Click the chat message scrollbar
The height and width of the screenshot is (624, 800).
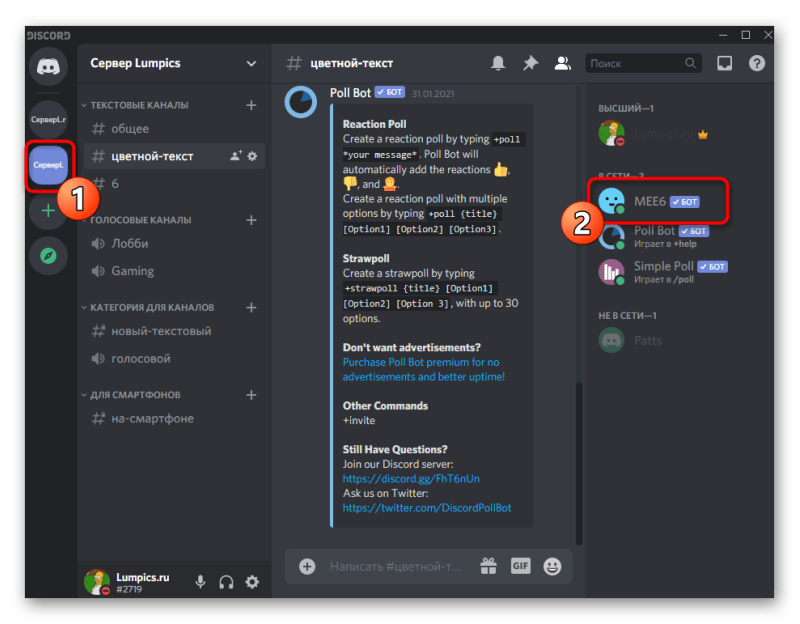(x=579, y=462)
